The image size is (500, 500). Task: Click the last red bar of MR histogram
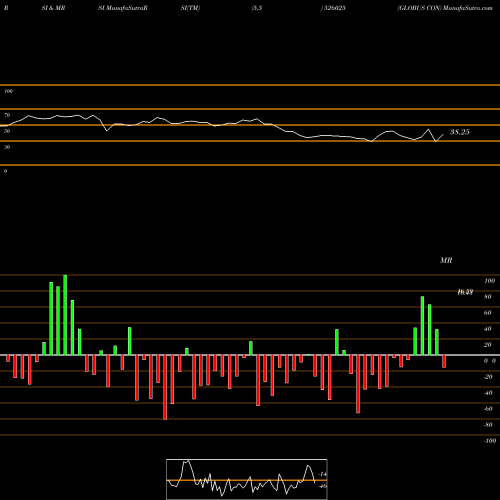click(x=444, y=361)
